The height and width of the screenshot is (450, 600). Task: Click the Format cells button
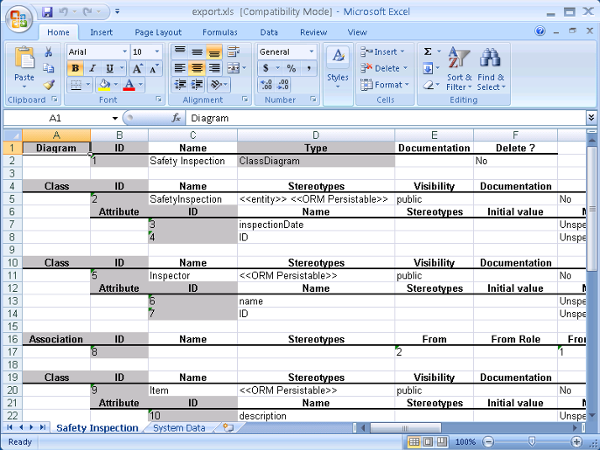click(x=385, y=85)
